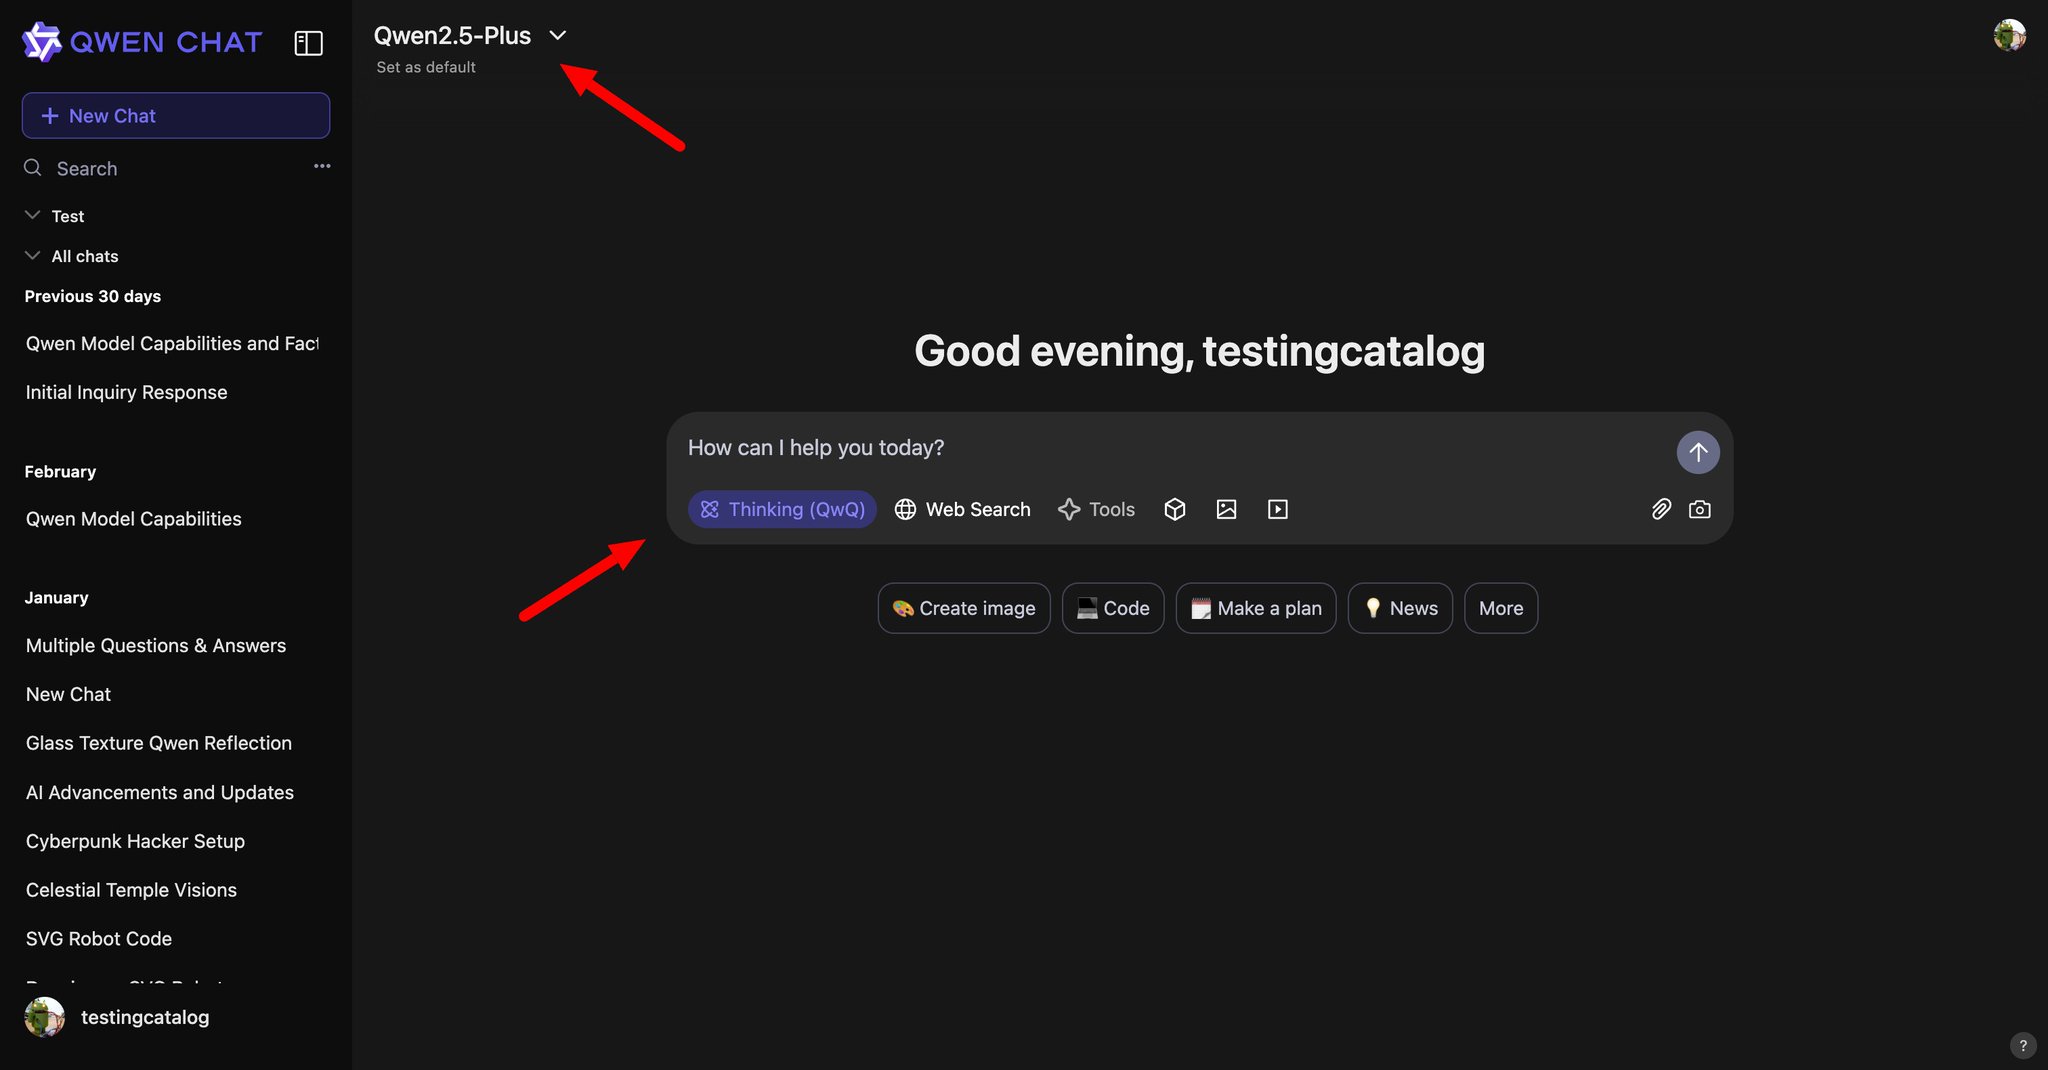Open the Cyberpunk Hacker Setup chat
2048x1070 pixels.
[x=135, y=841]
